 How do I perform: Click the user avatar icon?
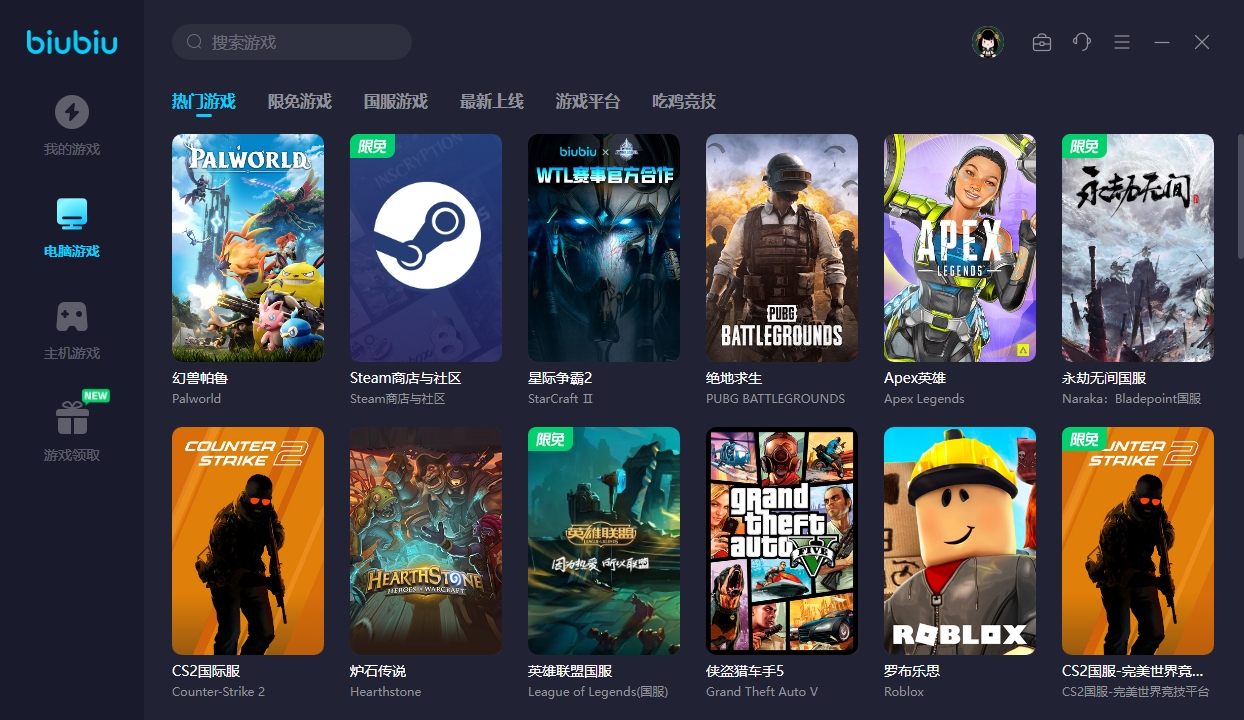(988, 42)
